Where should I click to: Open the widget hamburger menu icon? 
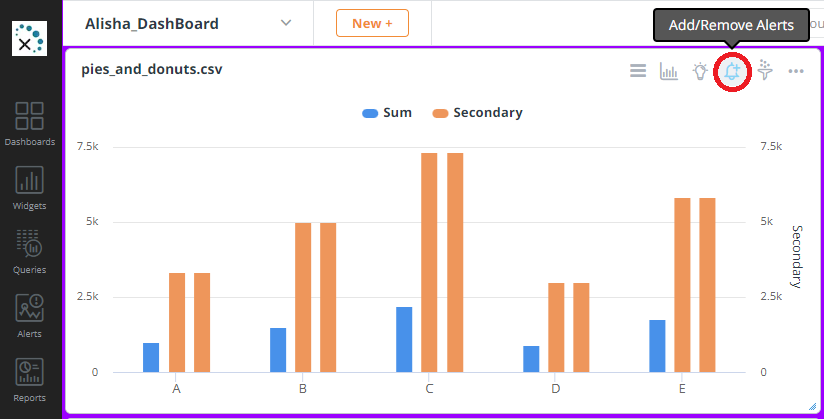[x=636, y=71]
